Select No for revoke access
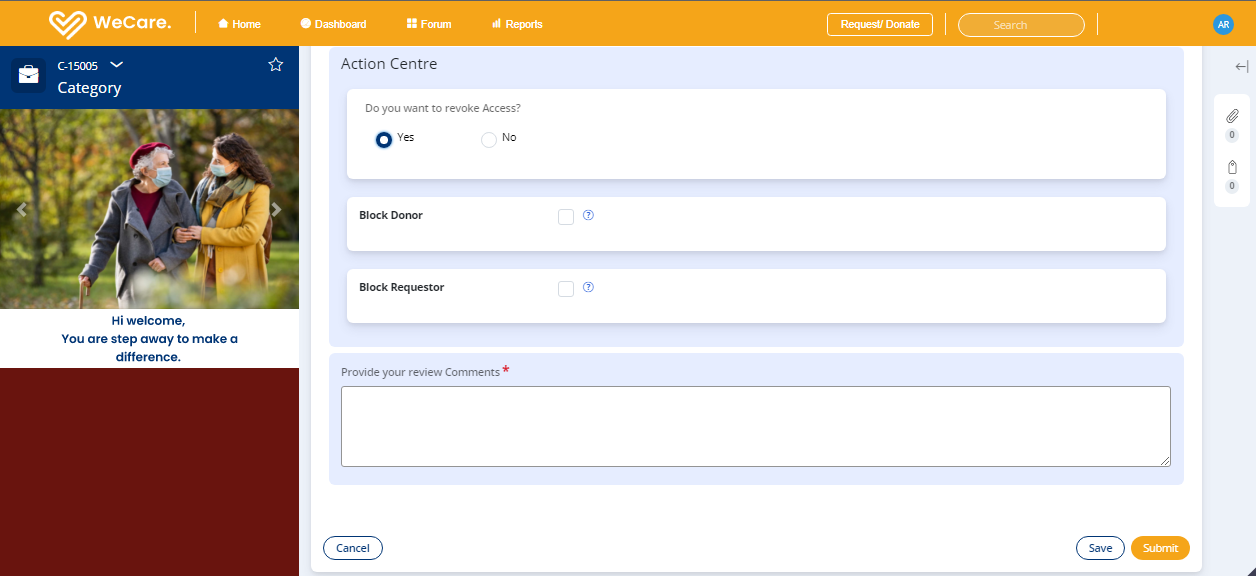Image resolution: width=1256 pixels, height=576 pixels. (489, 140)
